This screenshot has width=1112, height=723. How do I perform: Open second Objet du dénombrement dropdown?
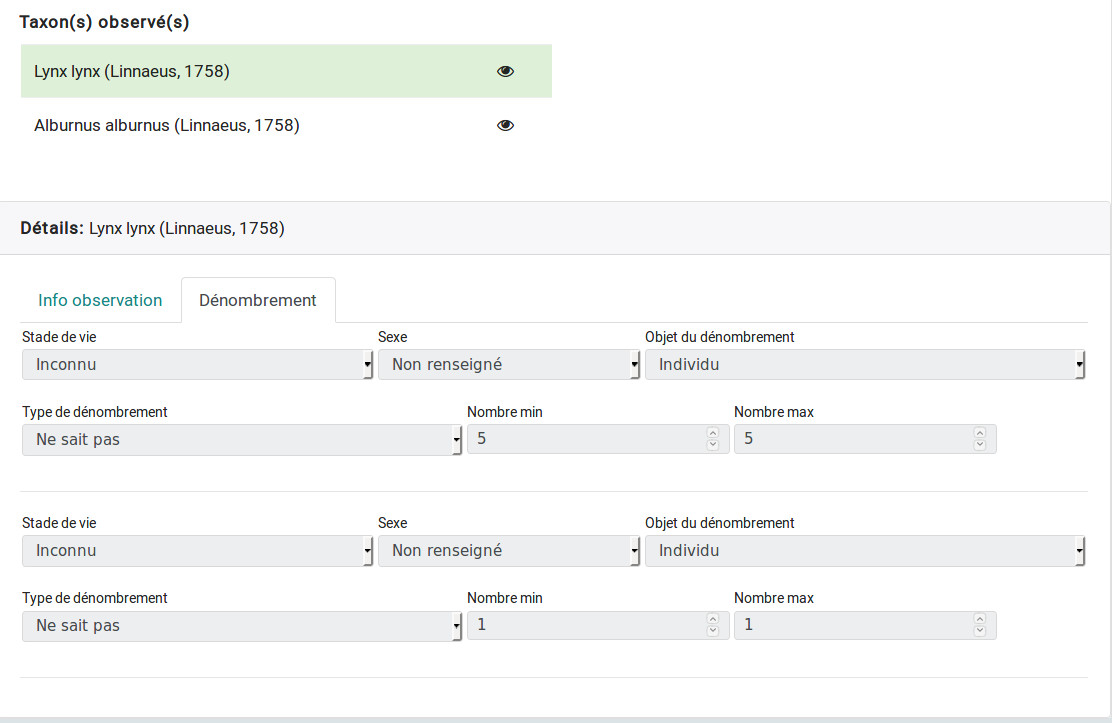tap(864, 550)
